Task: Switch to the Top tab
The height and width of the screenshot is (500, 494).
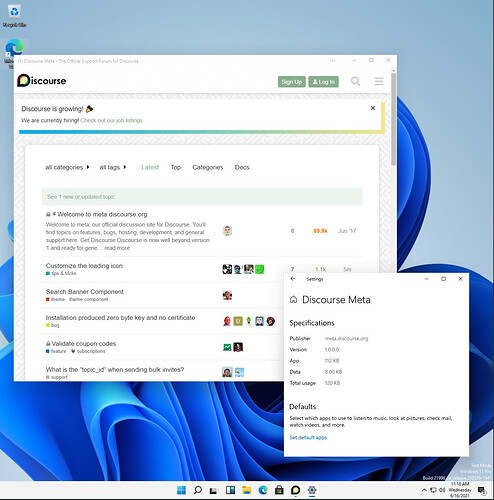Action: [x=176, y=167]
